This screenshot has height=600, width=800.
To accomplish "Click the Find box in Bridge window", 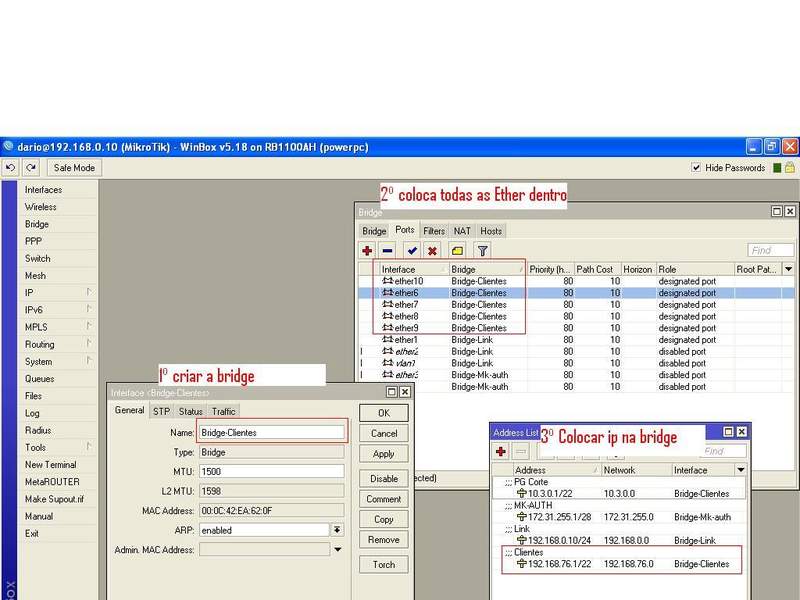I will point(770,251).
